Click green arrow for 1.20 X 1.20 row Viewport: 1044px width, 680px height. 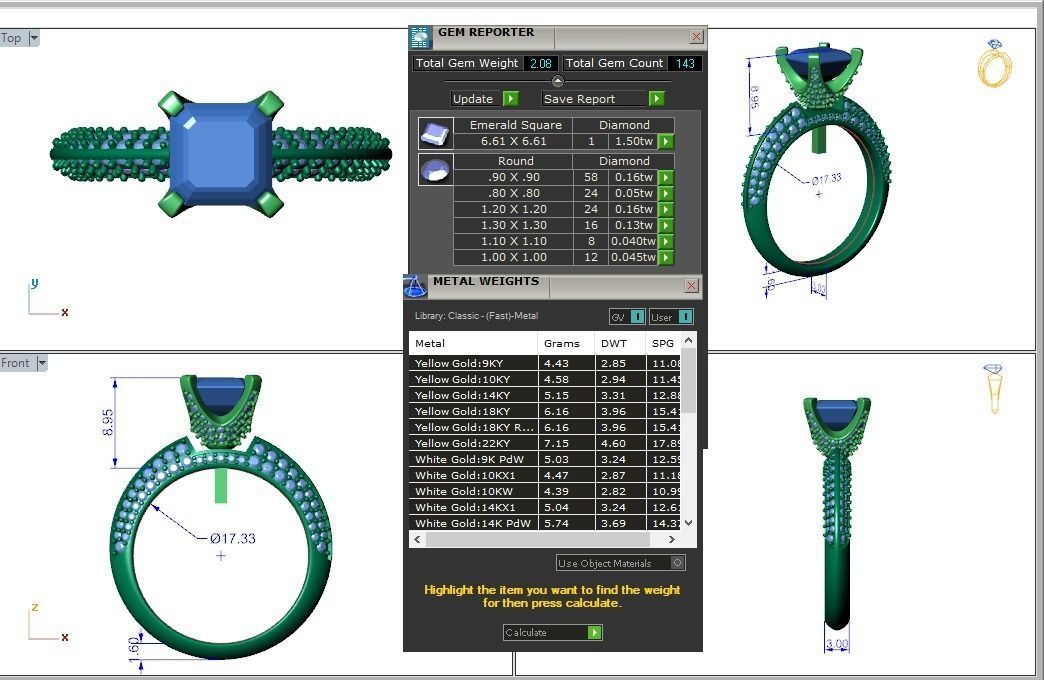[666, 209]
